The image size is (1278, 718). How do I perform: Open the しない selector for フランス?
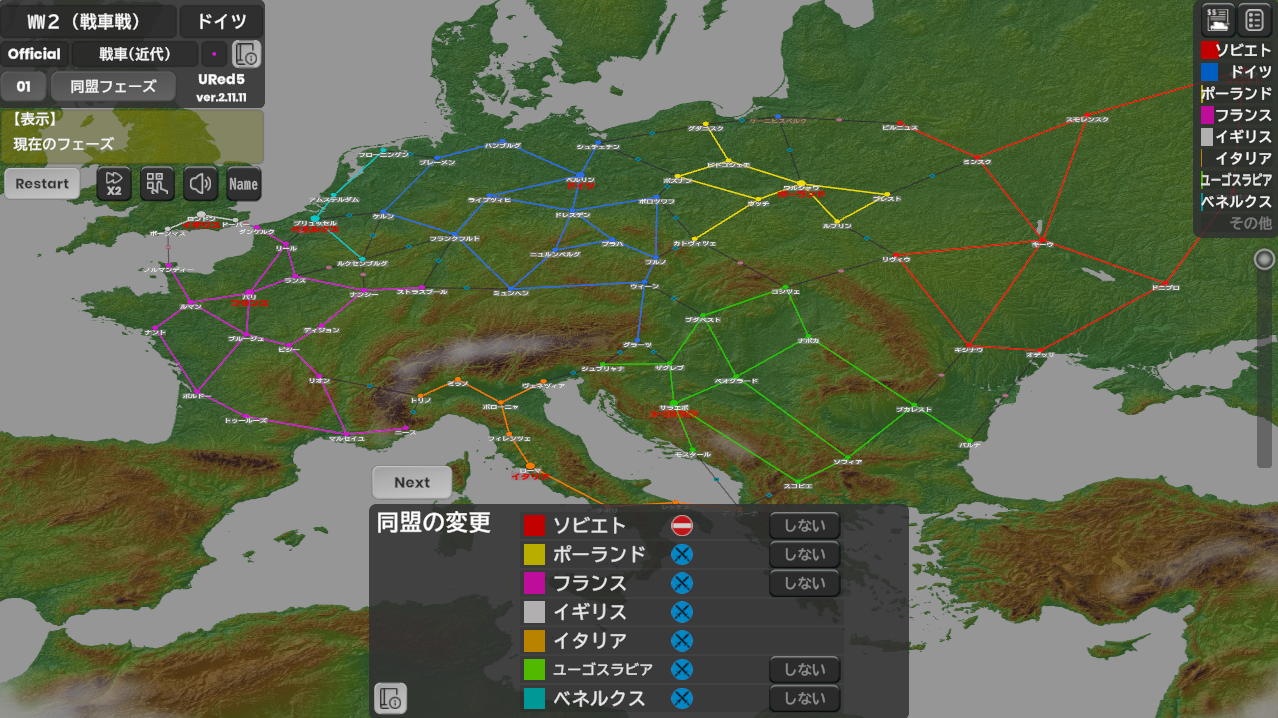click(x=804, y=583)
